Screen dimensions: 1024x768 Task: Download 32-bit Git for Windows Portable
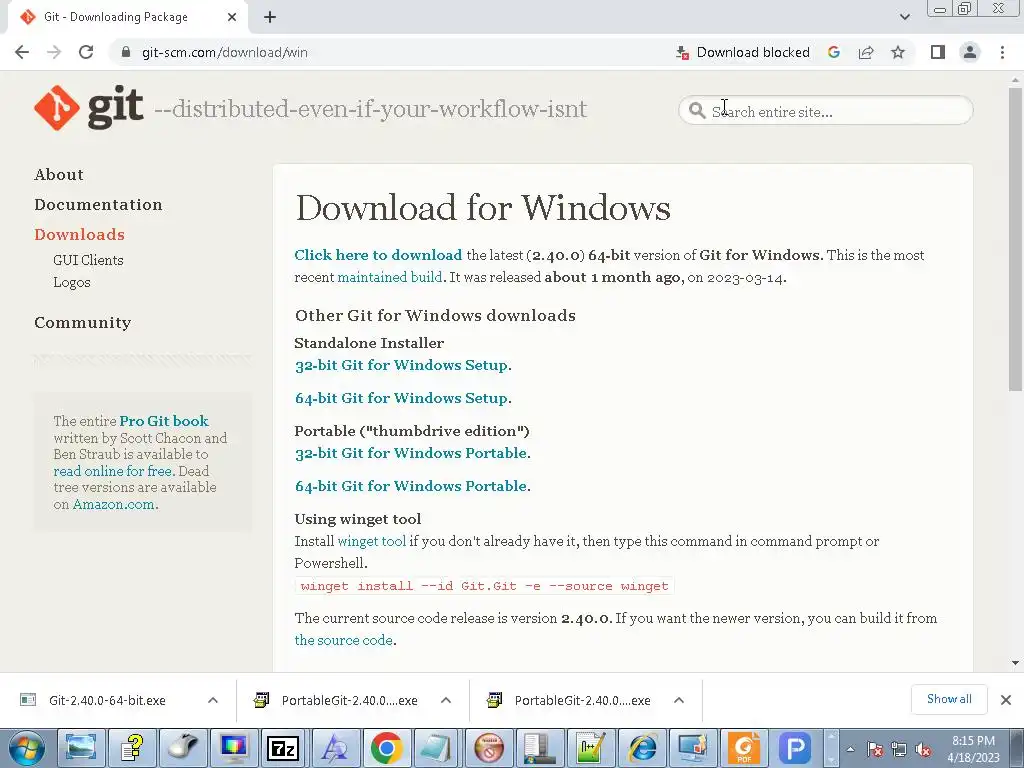pos(411,453)
